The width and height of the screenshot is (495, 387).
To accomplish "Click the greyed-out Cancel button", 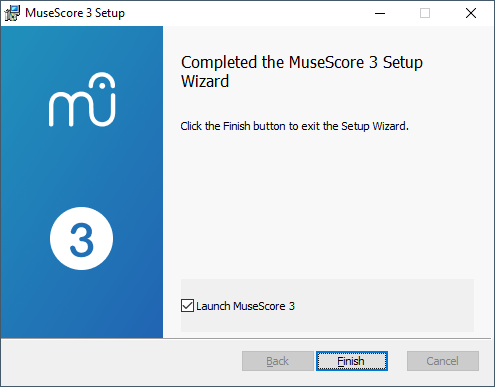I will 443,361.
